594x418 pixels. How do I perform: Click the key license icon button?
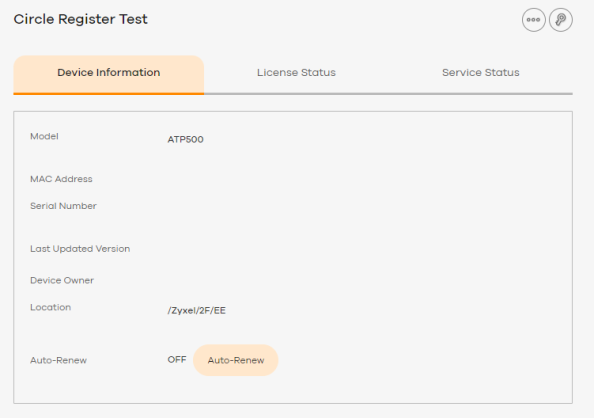pyautogui.click(x=561, y=20)
